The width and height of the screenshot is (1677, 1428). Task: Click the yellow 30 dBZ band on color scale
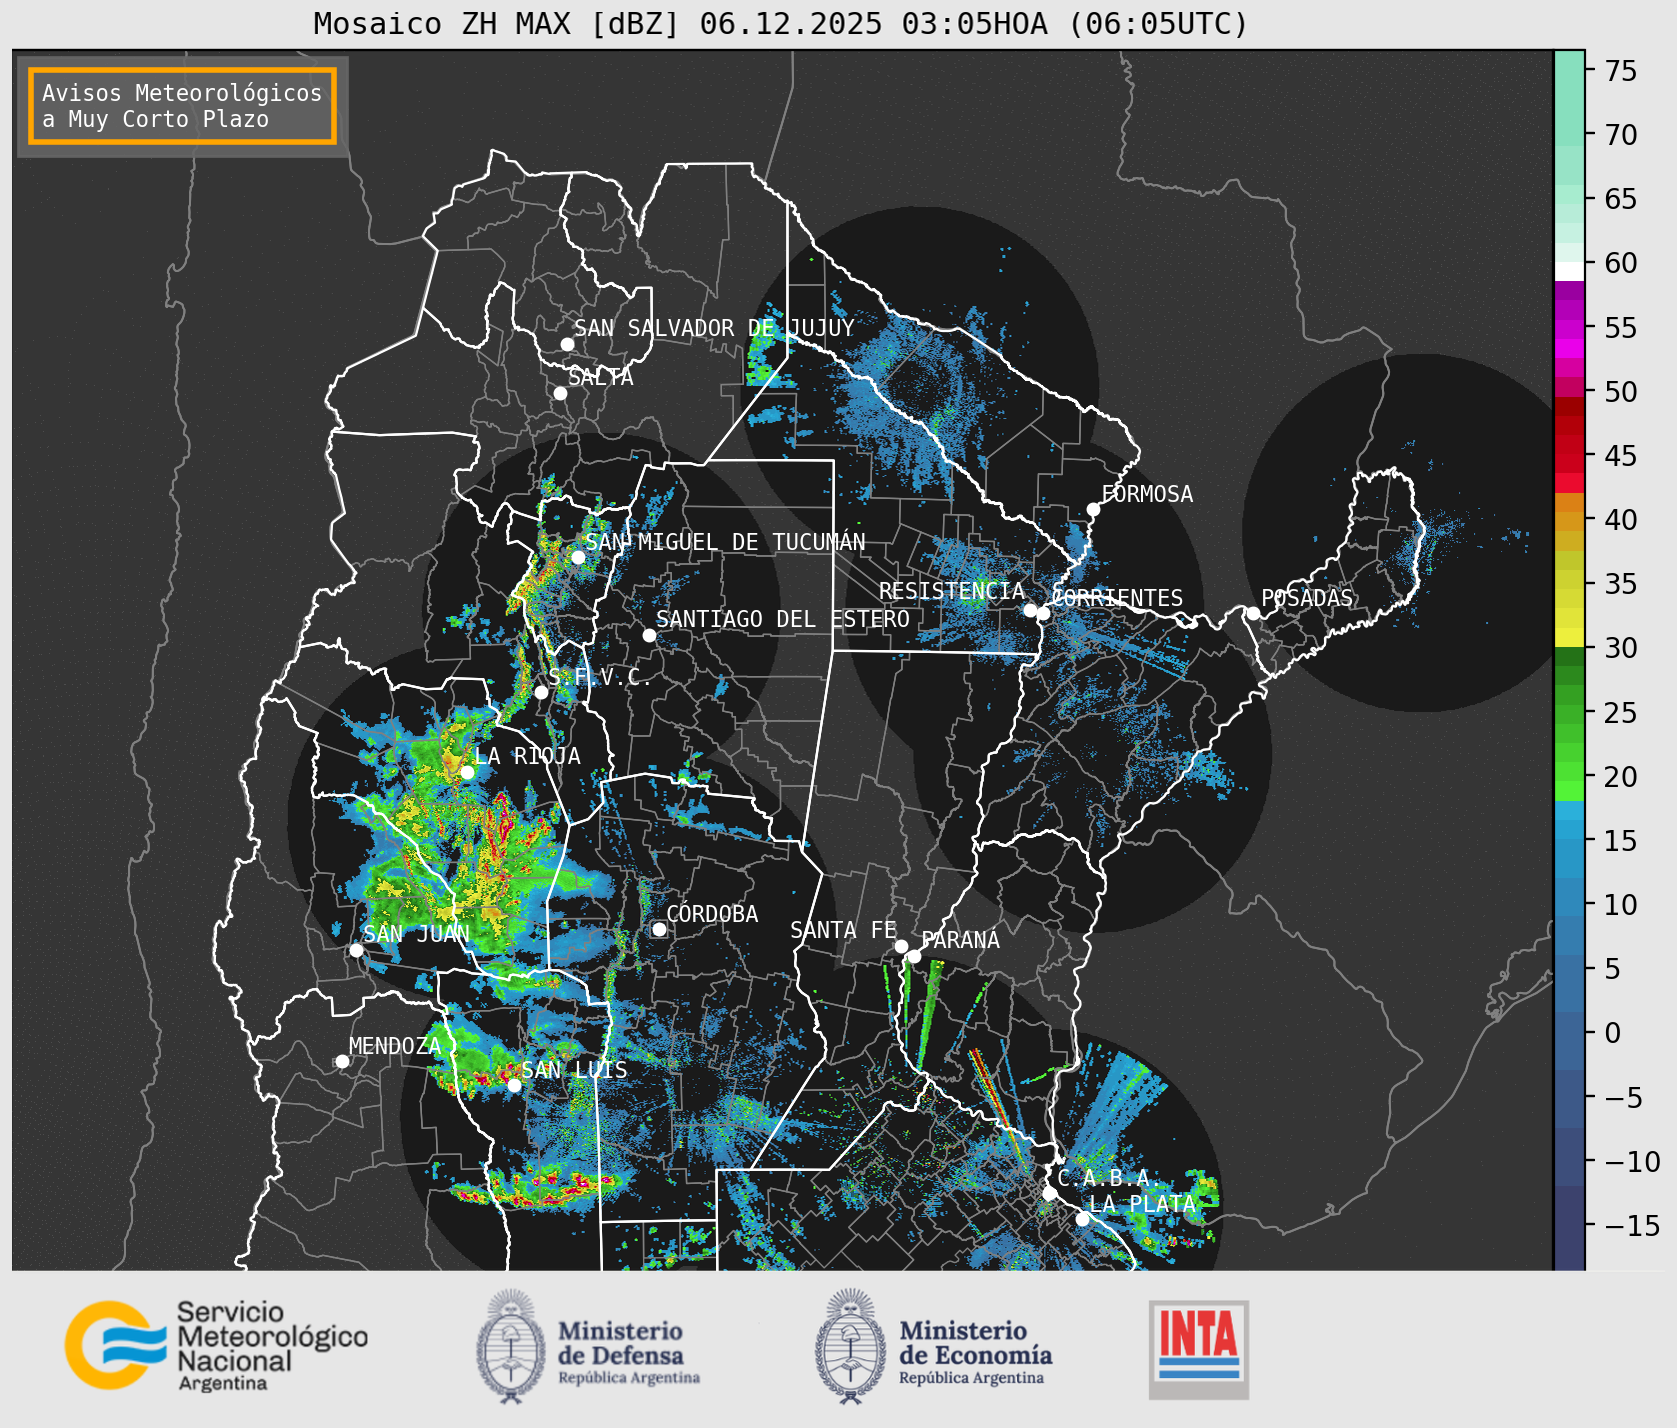pos(1569,637)
